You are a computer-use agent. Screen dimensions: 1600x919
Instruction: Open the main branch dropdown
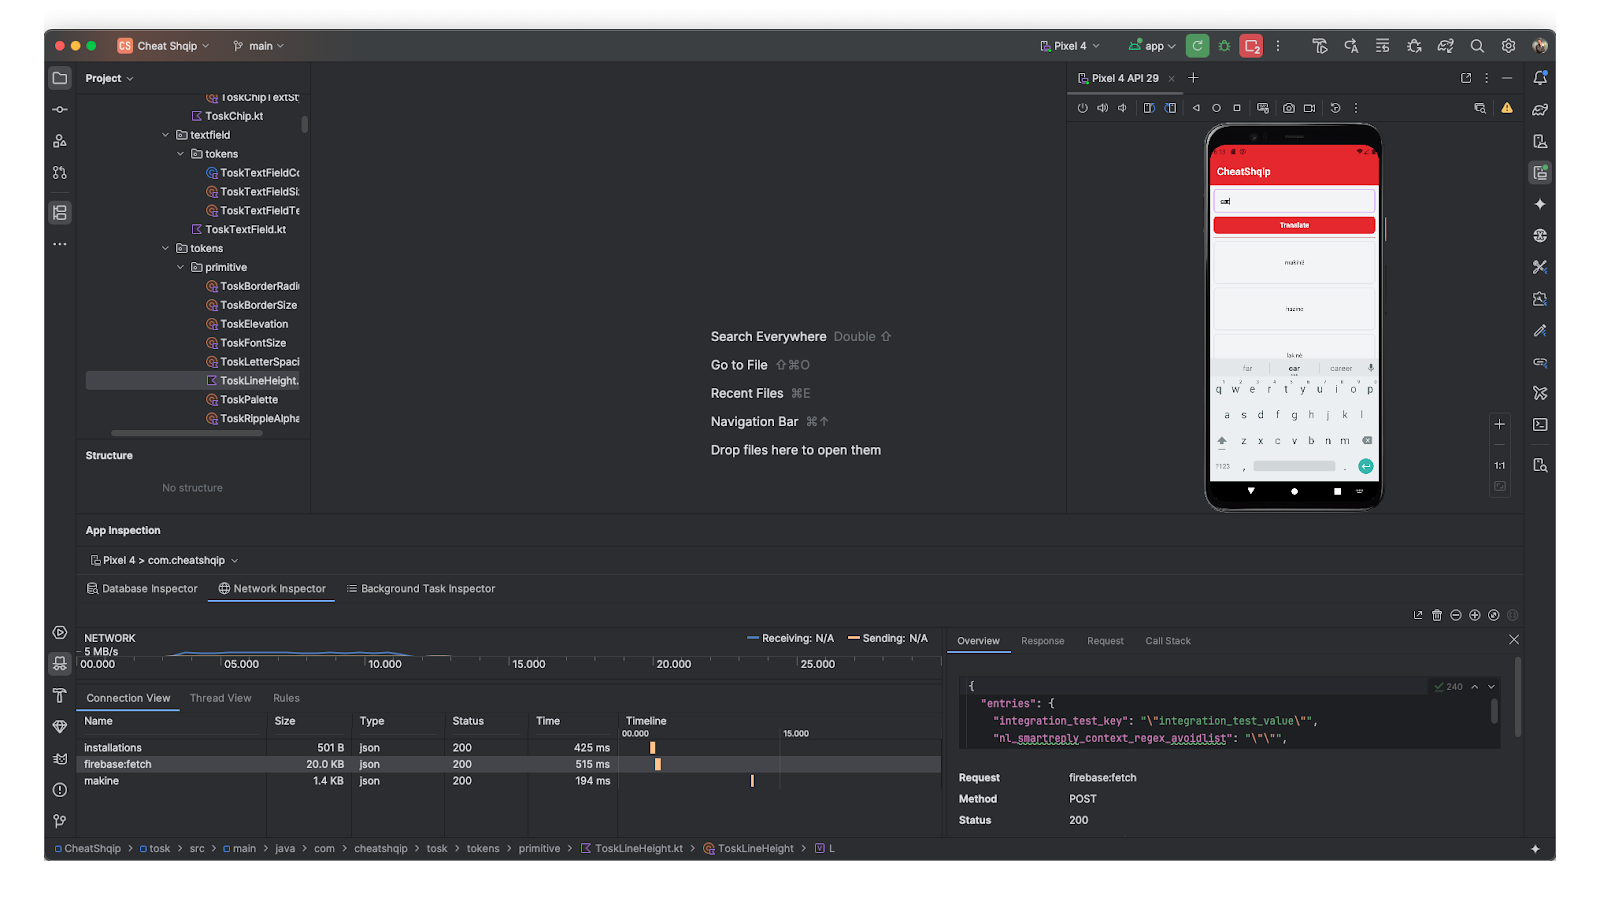tap(259, 46)
